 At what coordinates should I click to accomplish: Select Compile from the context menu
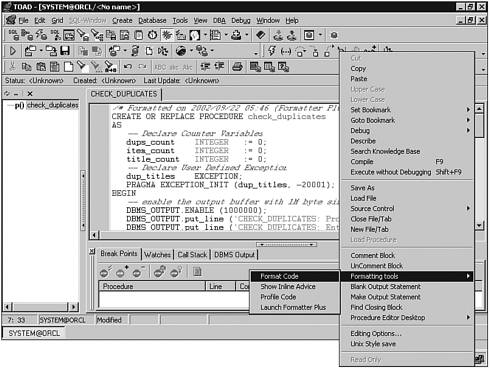(x=407, y=162)
